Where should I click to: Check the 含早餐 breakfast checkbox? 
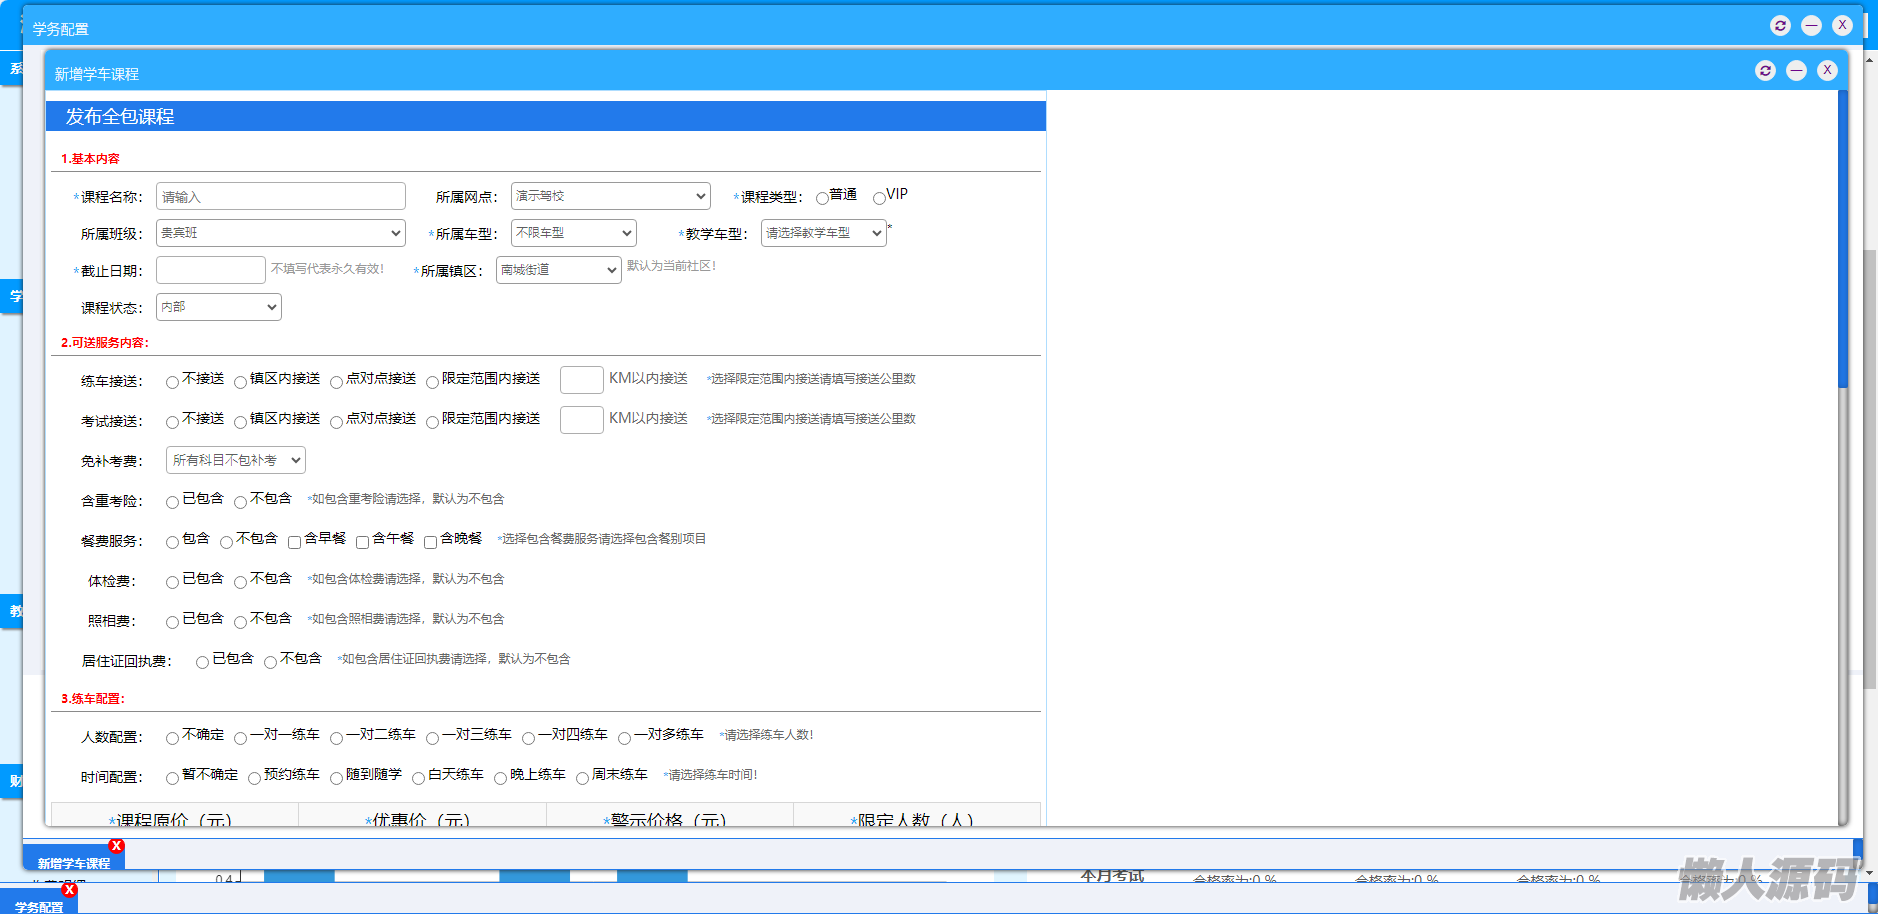[295, 542]
